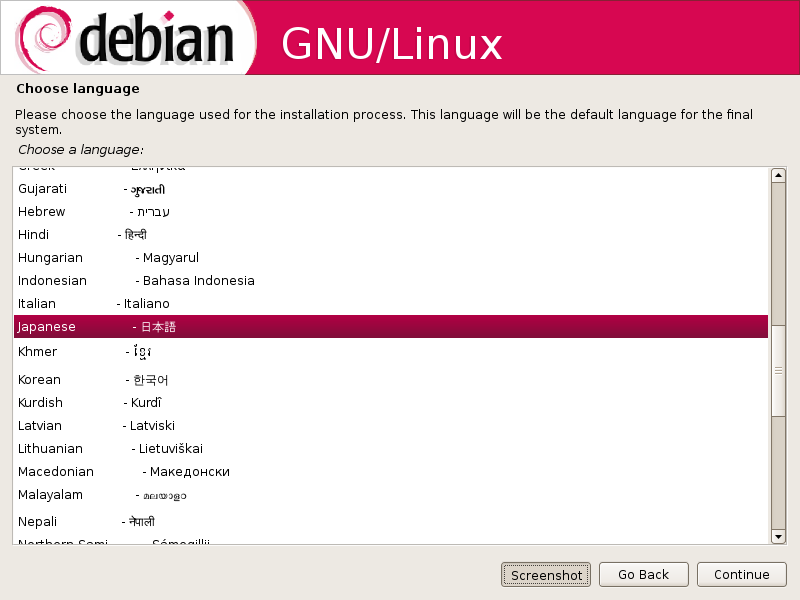This screenshot has height=600, width=800.
Task: Click Continue to proceed
Action: tap(741, 575)
